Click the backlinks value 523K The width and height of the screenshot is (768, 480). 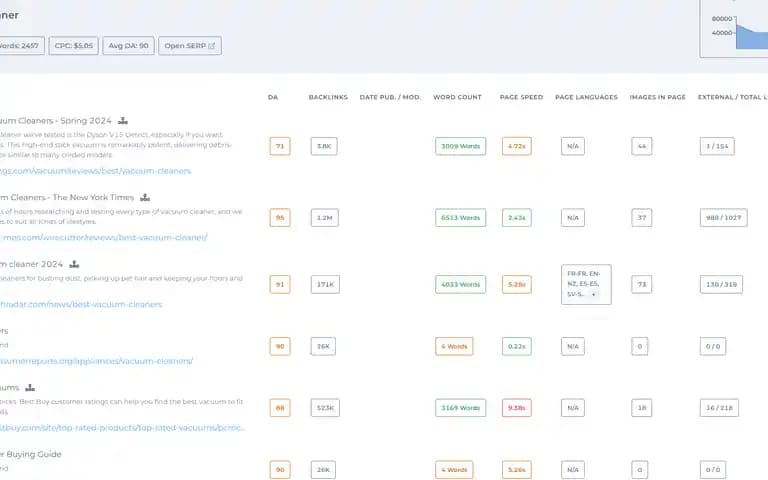coord(325,408)
